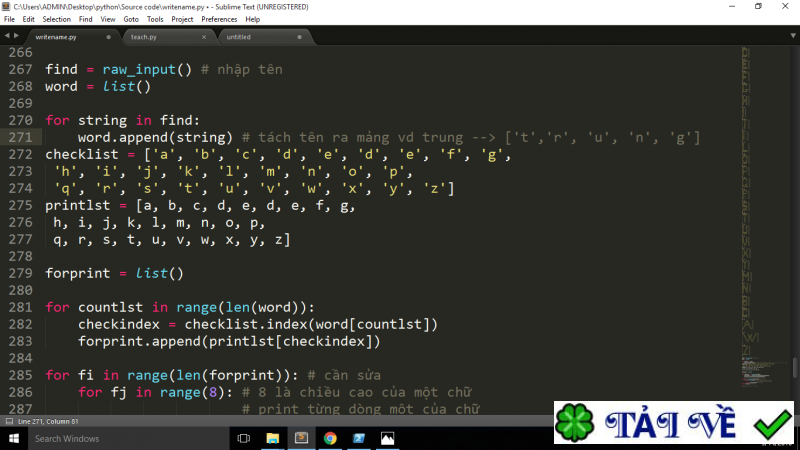Go to previous tab with left arrow
Viewport: 800px width, 450px height.
click(x=7, y=36)
